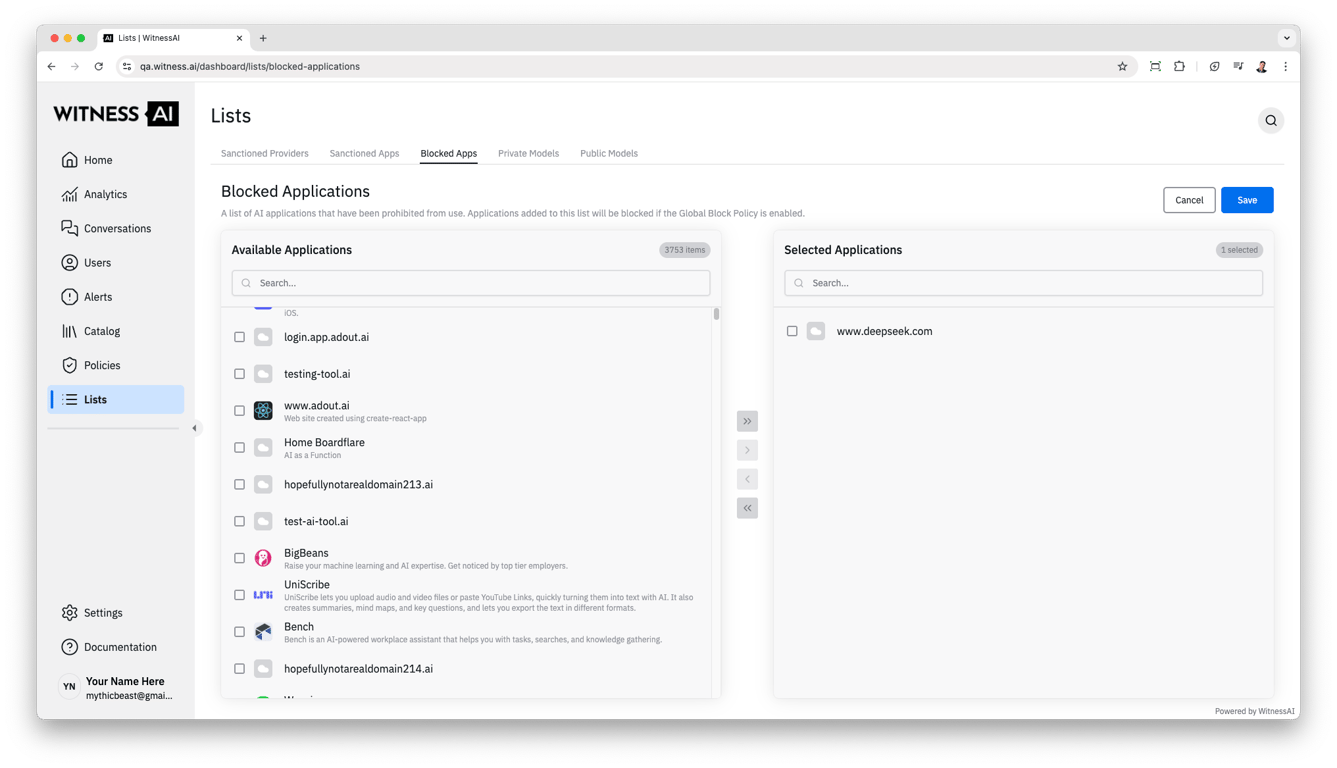Remove all applications from selected list

tap(747, 508)
